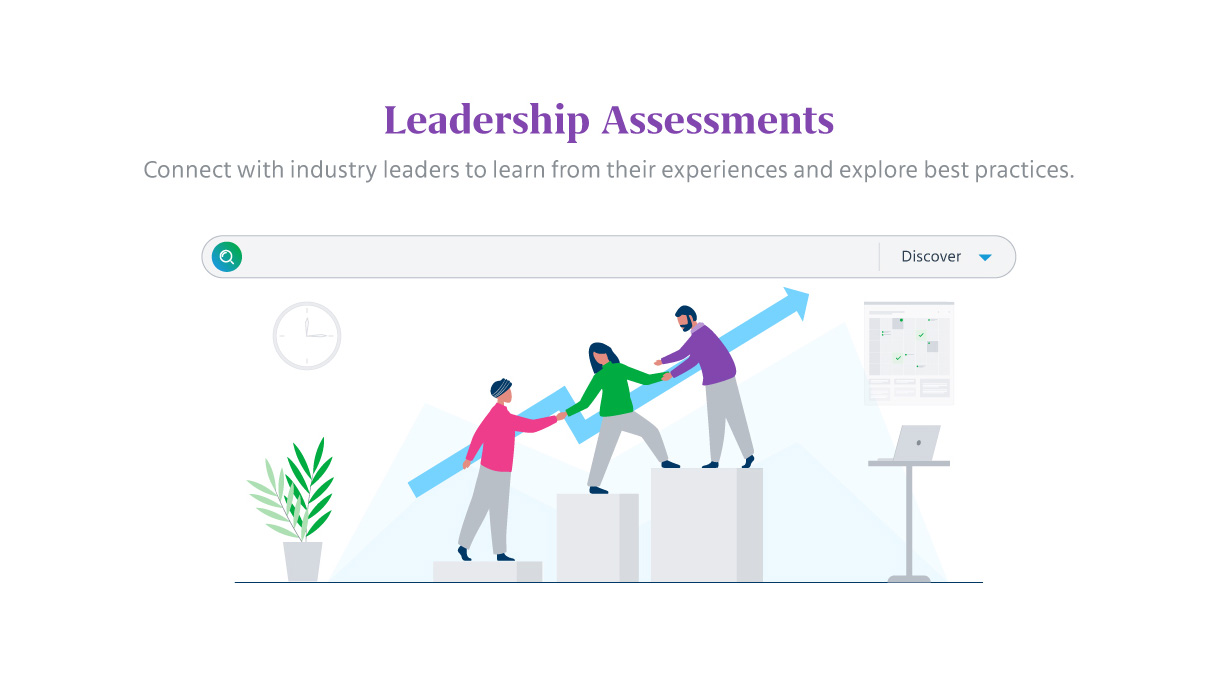Click the green search magnifier icon
Image resolution: width=1217 pixels, height=685 pixels.
click(x=227, y=257)
